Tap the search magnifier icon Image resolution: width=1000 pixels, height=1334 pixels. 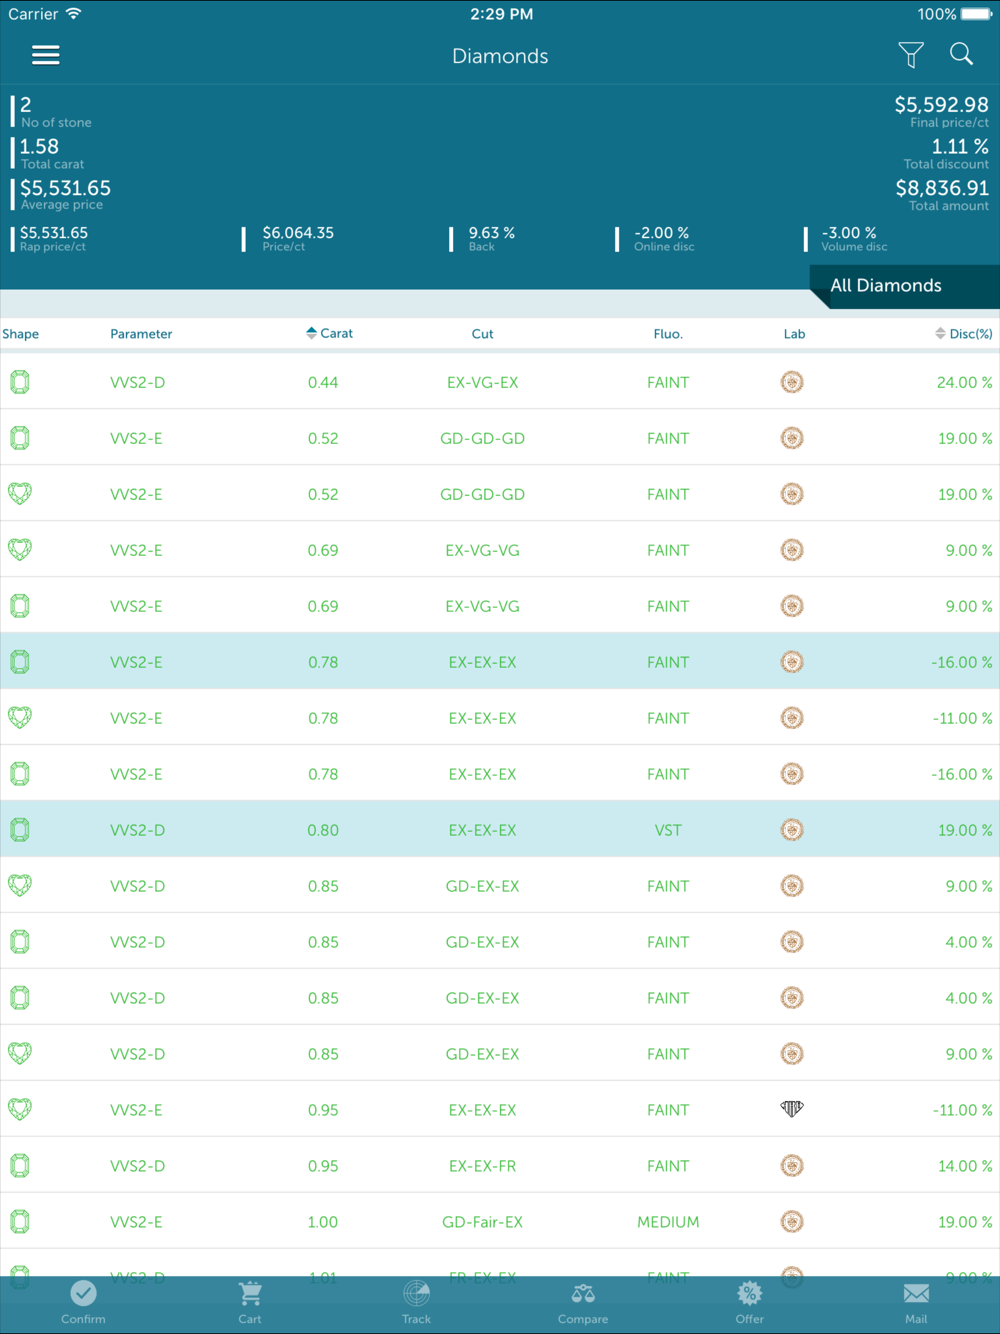pyautogui.click(x=961, y=54)
